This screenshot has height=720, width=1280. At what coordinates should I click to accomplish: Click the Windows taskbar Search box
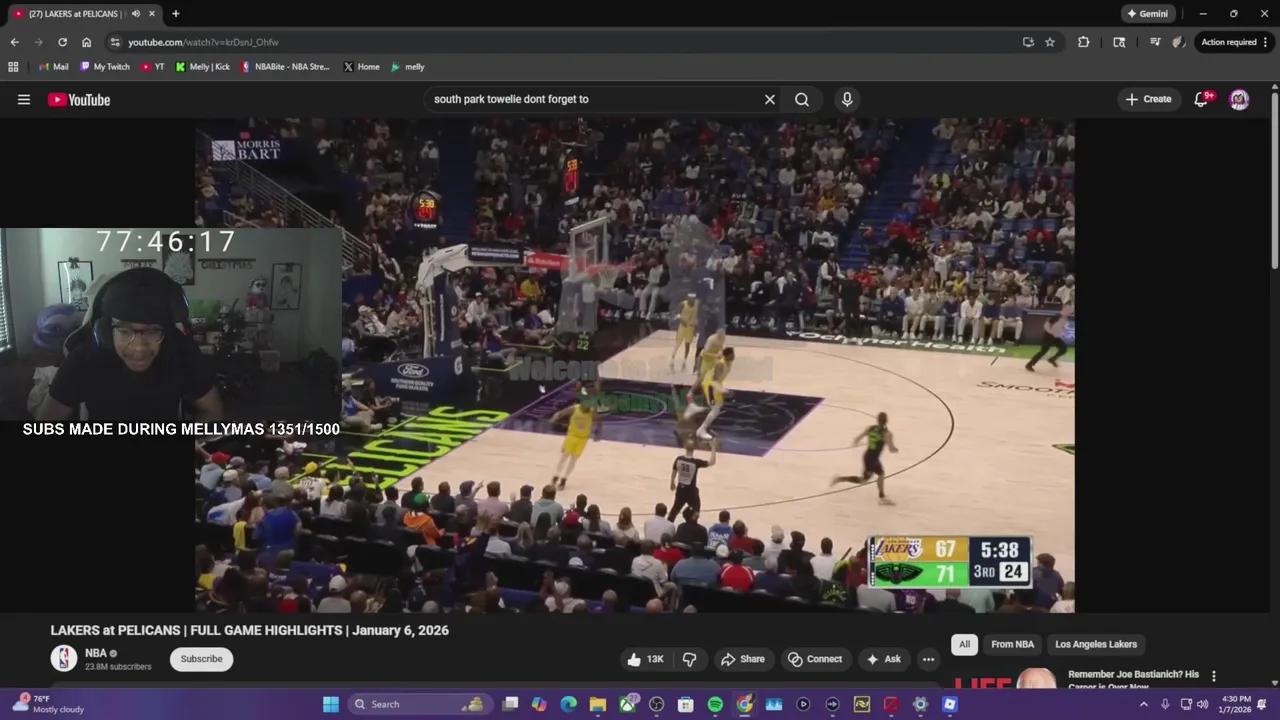coord(422,704)
